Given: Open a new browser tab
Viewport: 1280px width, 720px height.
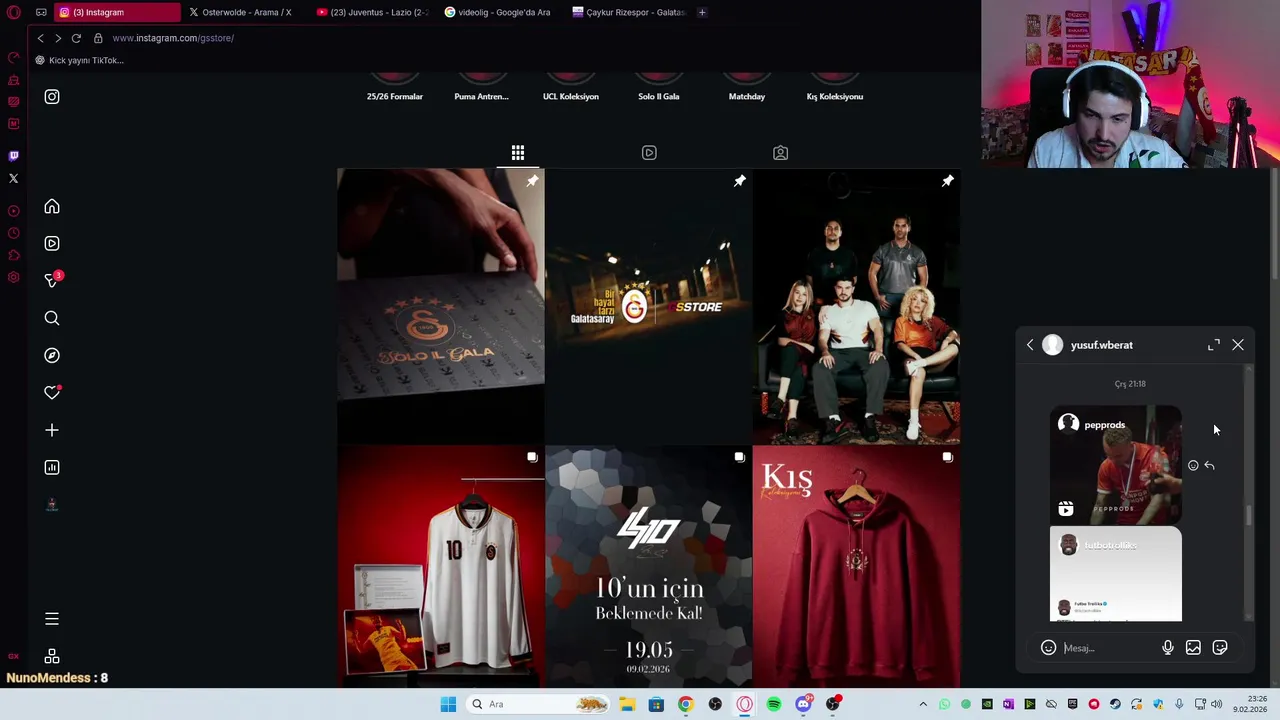Looking at the screenshot, I should pos(702,12).
